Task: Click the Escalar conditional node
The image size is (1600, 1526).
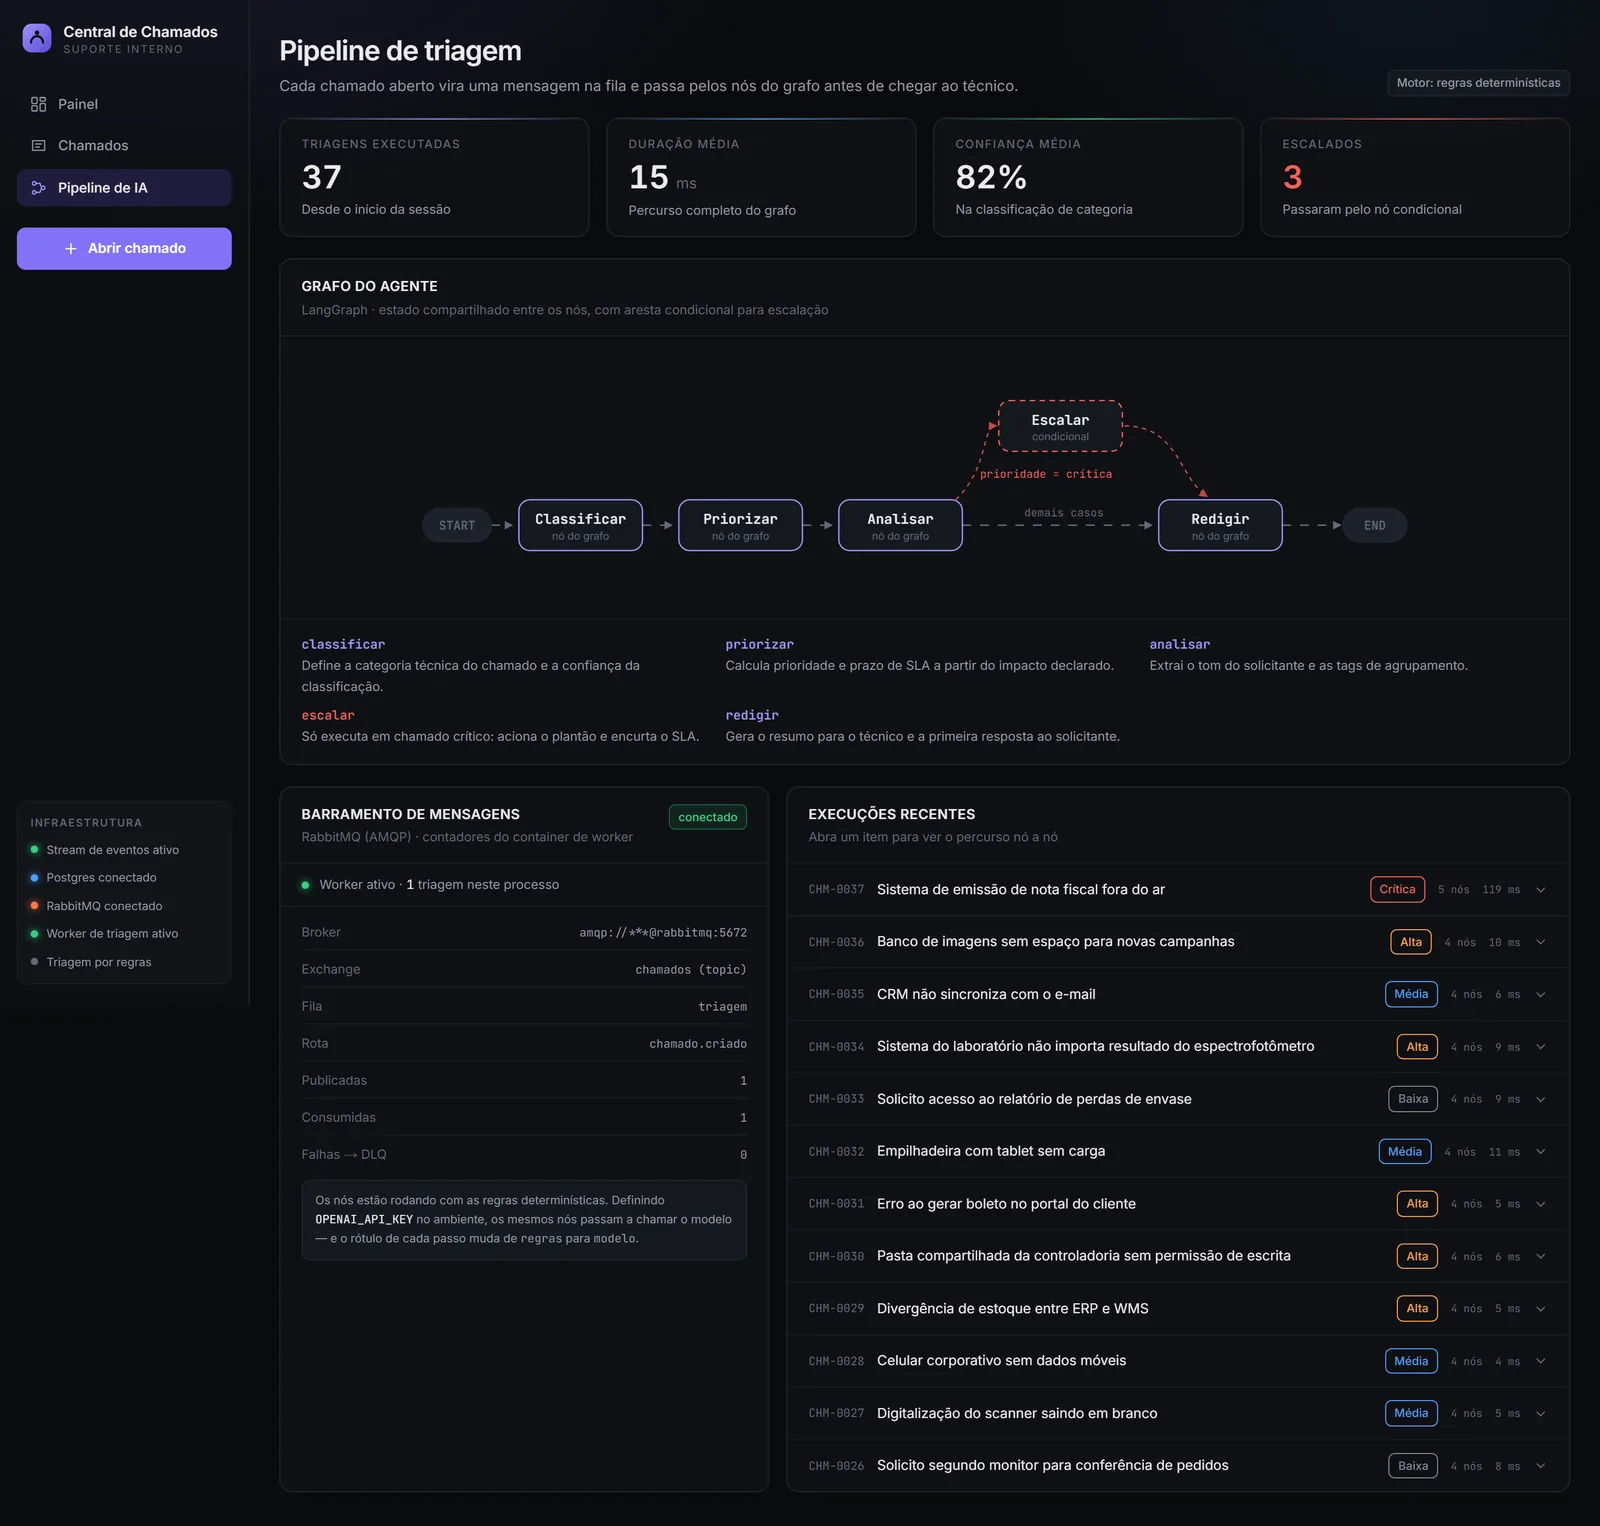Action: coord(1060,426)
